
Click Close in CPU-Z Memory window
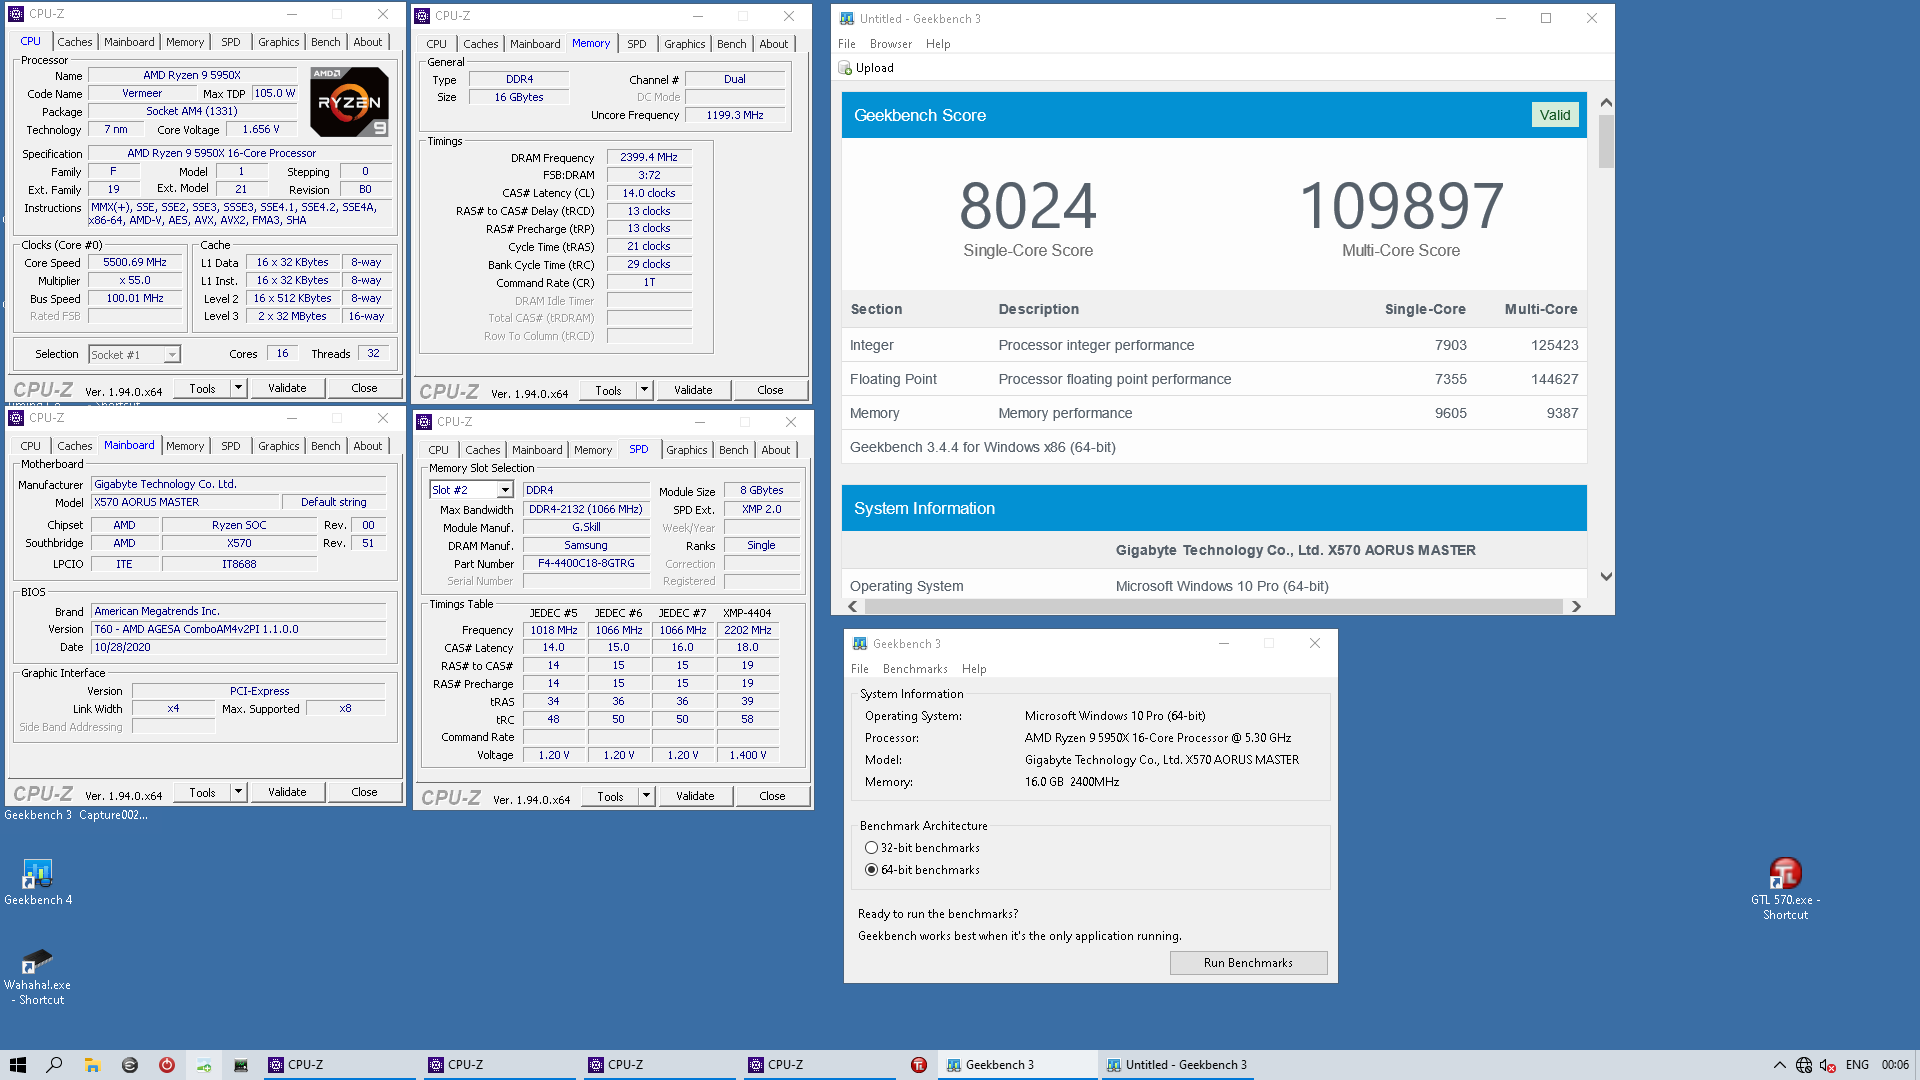point(770,390)
